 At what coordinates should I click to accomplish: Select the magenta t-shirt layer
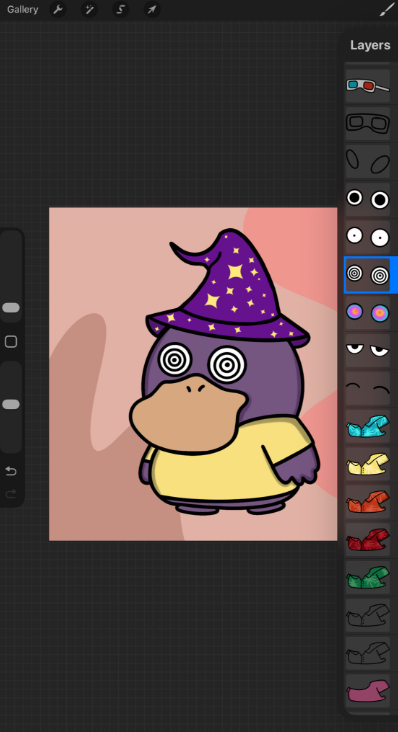368,690
